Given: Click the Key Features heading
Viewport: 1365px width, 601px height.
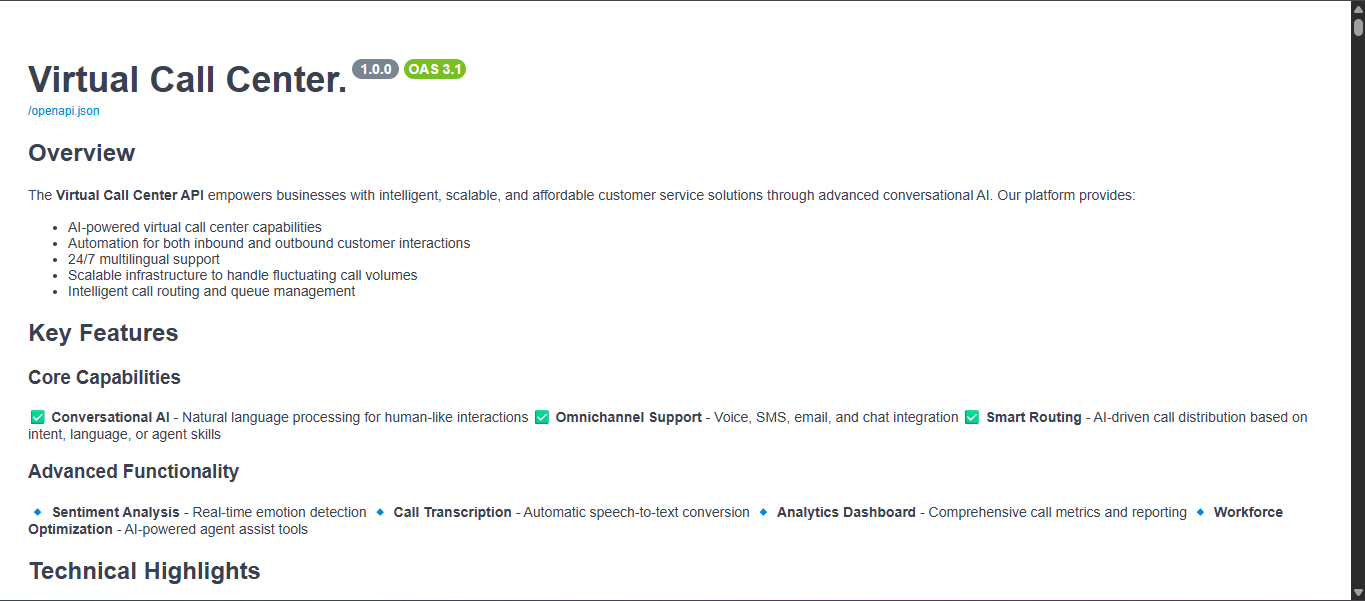Looking at the screenshot, I should tap(104, 333).
